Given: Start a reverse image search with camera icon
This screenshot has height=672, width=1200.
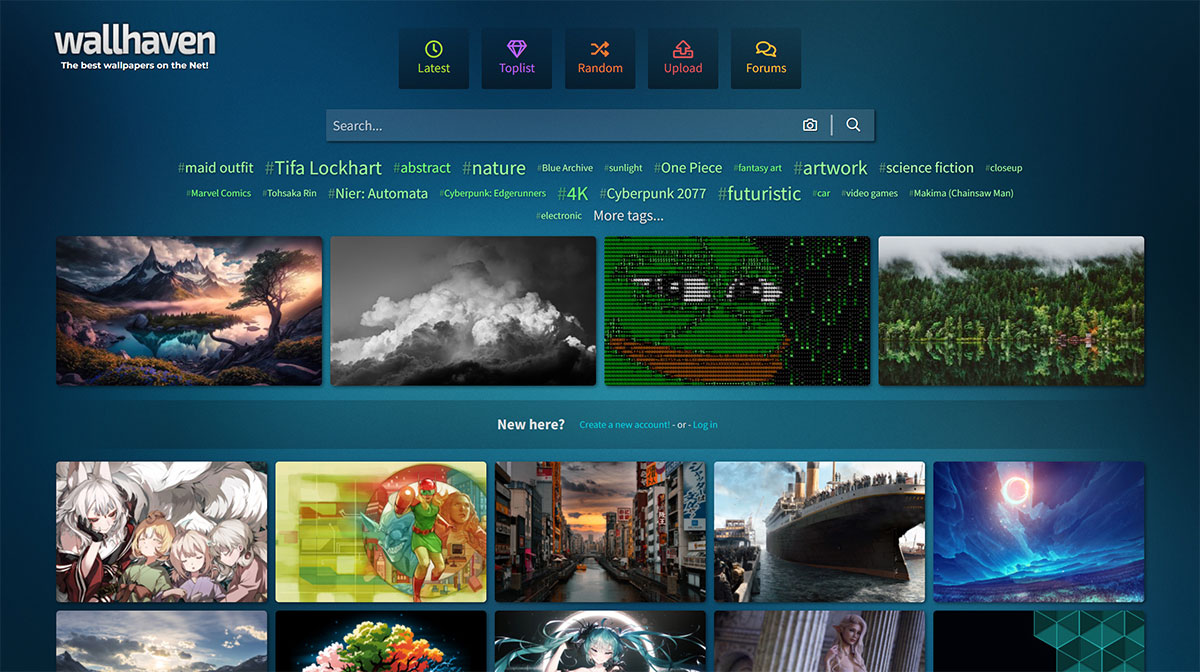Looking at the screenshot, I should click(x=809, y=124).
